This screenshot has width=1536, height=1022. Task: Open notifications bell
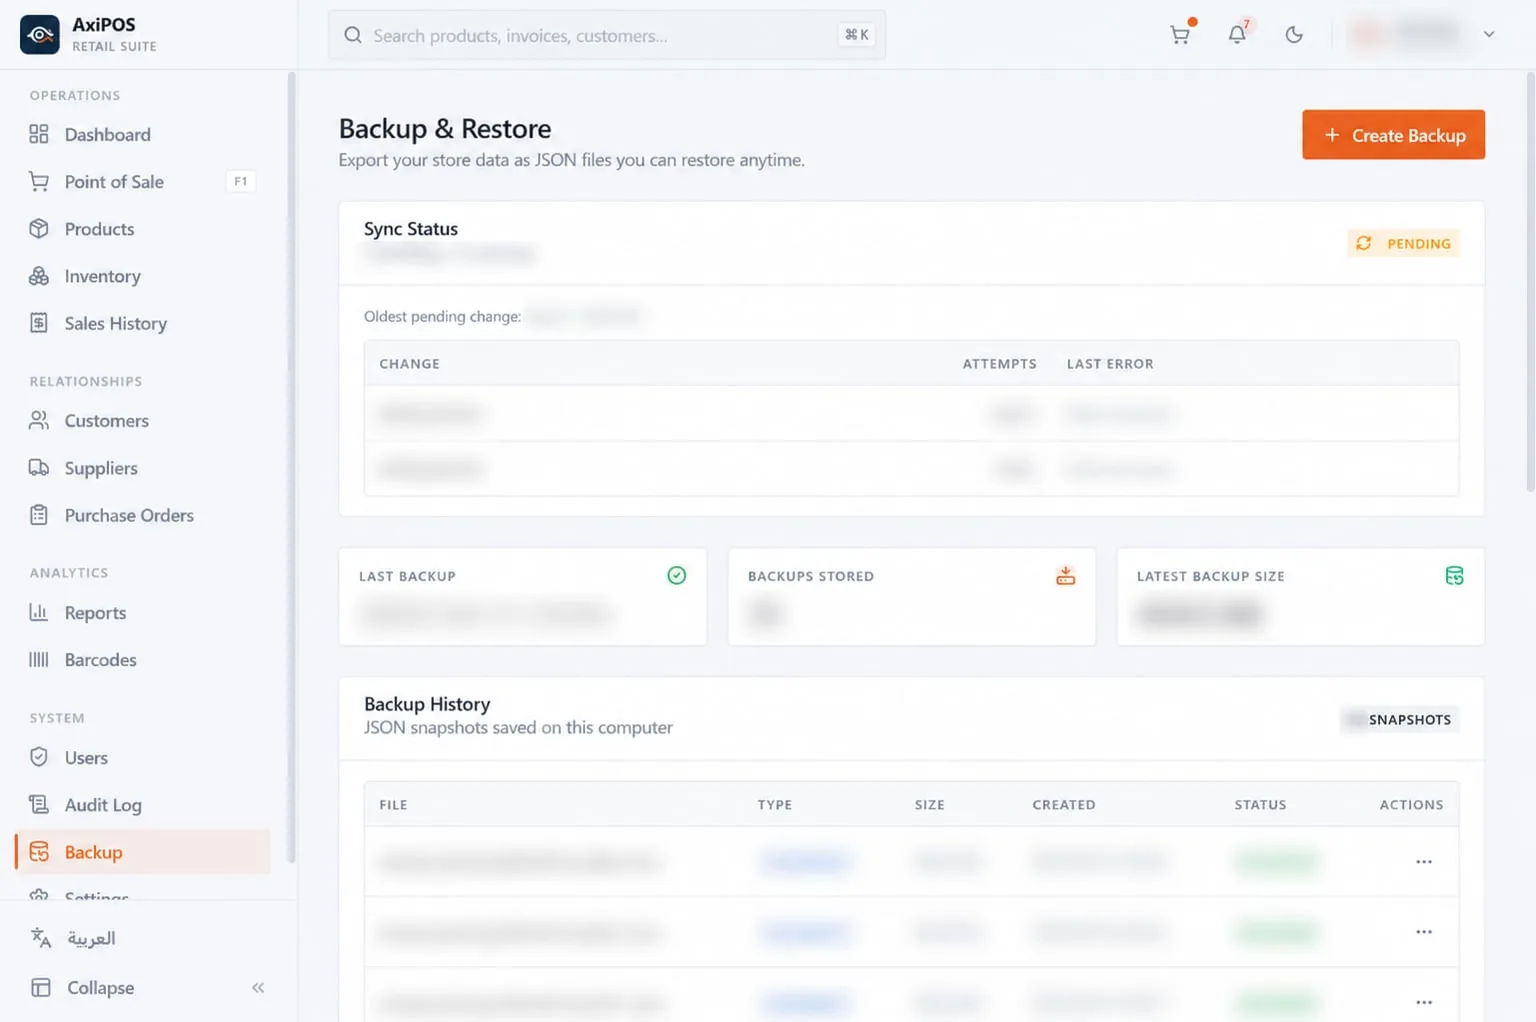coord(1237,34)
